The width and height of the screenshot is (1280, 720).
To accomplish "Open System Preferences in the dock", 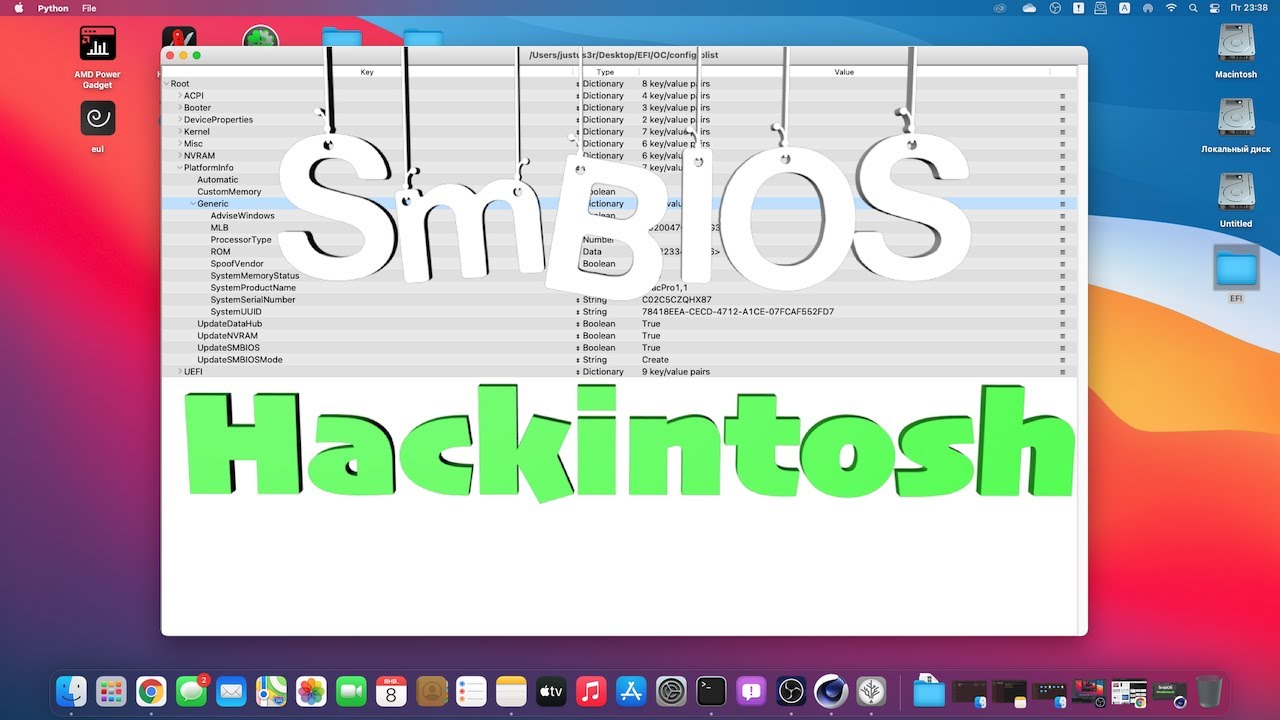I will 671,691.
